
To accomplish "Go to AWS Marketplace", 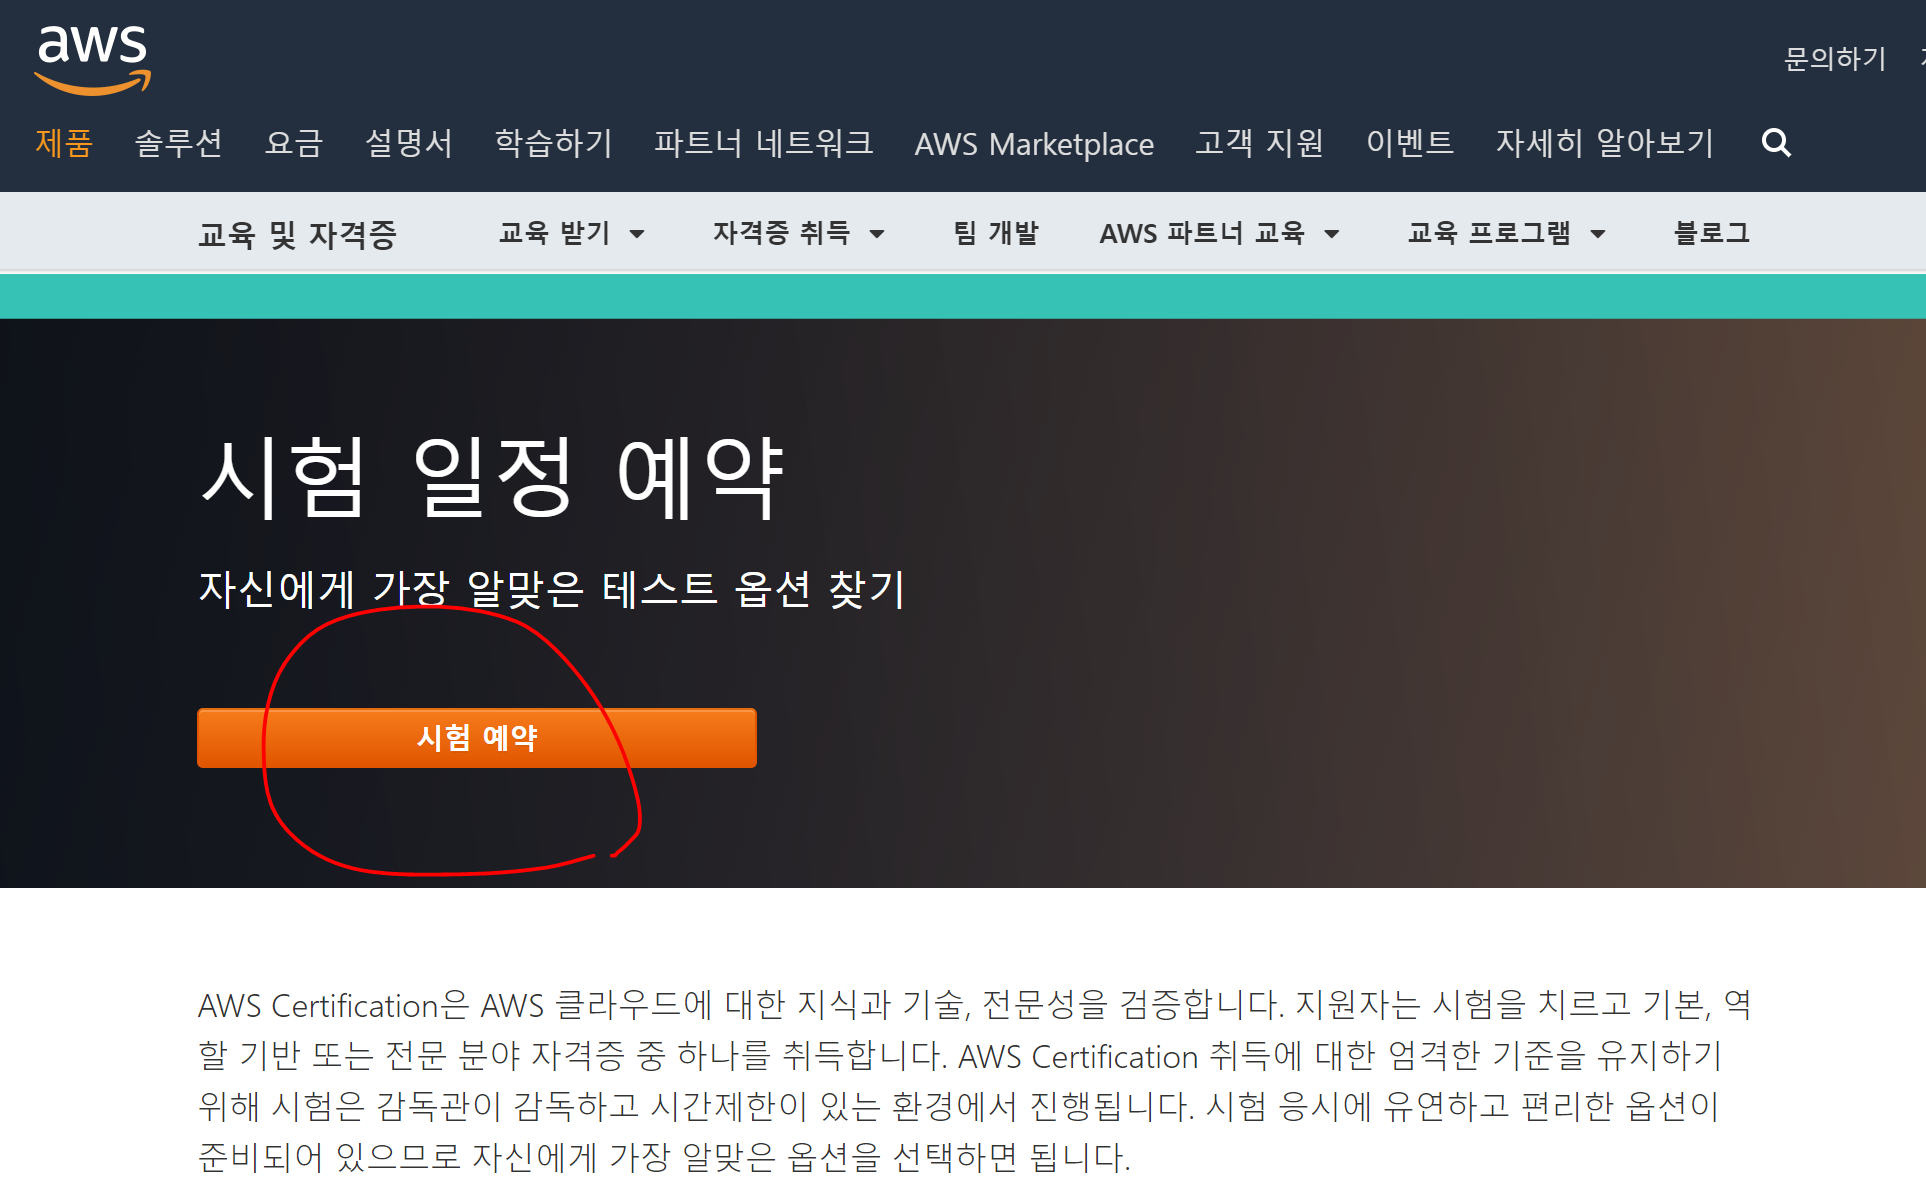I will [x=1034, y=144].
